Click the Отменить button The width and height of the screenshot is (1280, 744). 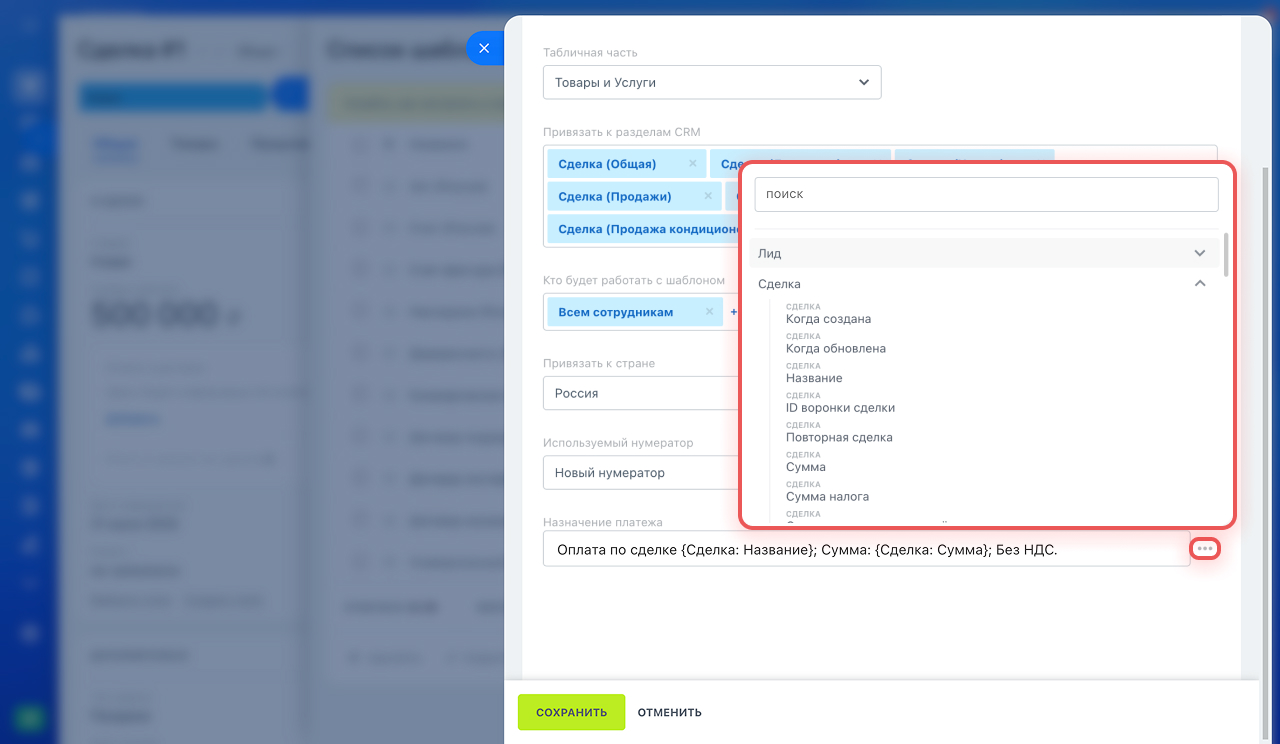click(x=669, y=712)
